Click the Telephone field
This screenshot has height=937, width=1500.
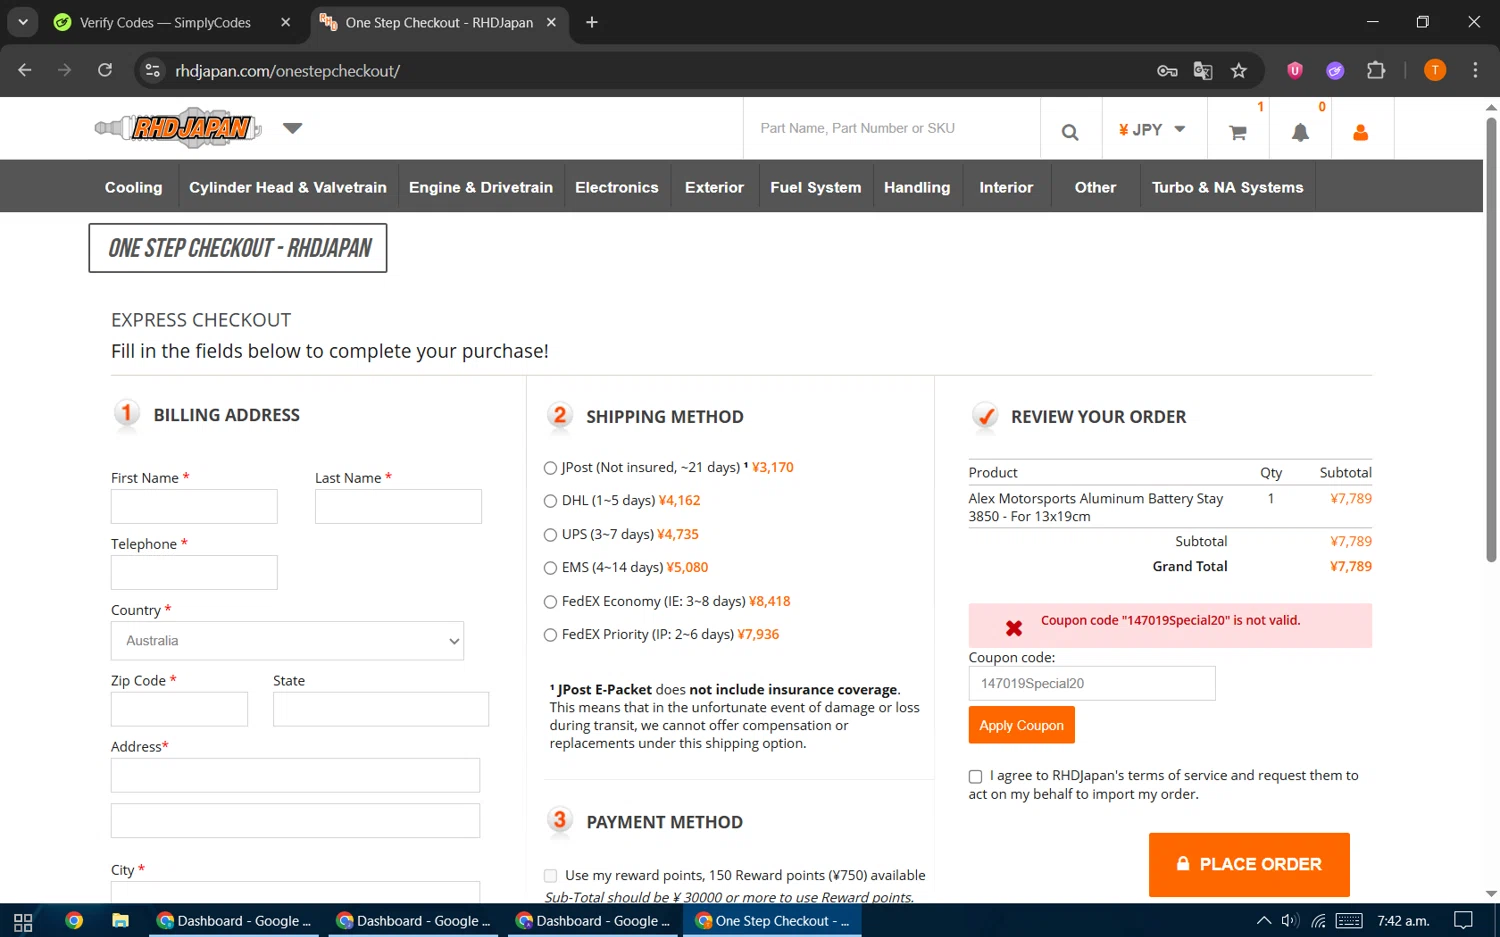(194, 572)
